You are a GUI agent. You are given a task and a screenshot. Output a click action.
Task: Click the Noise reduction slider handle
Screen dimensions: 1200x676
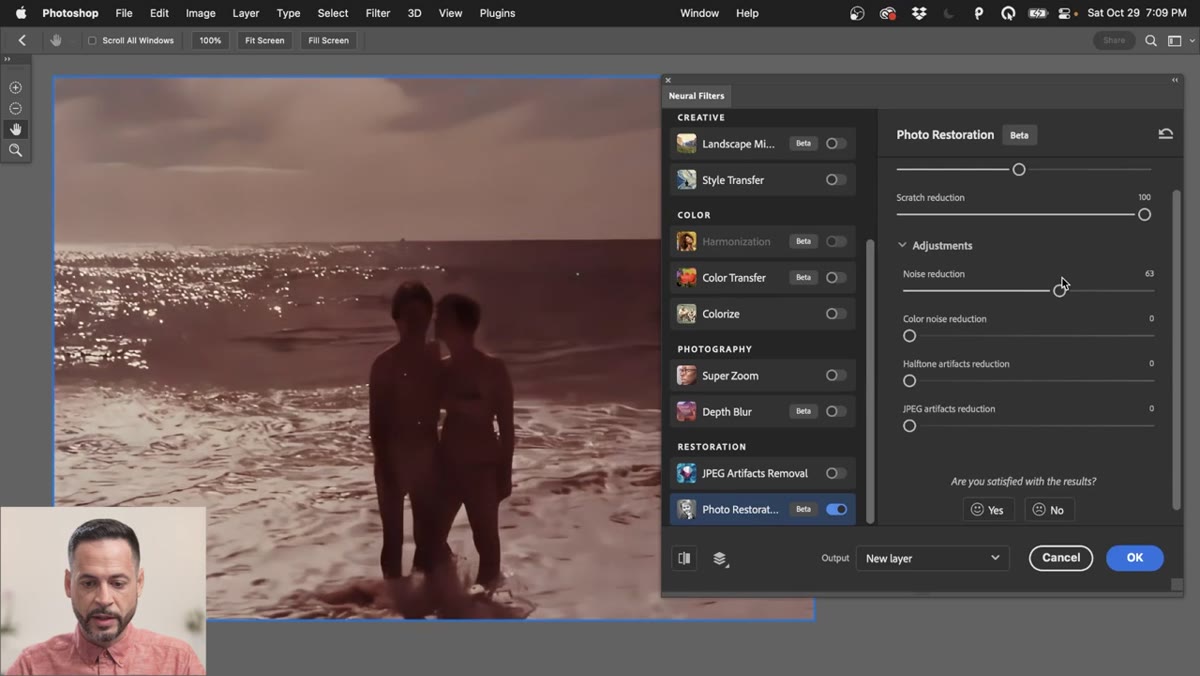1059,290
